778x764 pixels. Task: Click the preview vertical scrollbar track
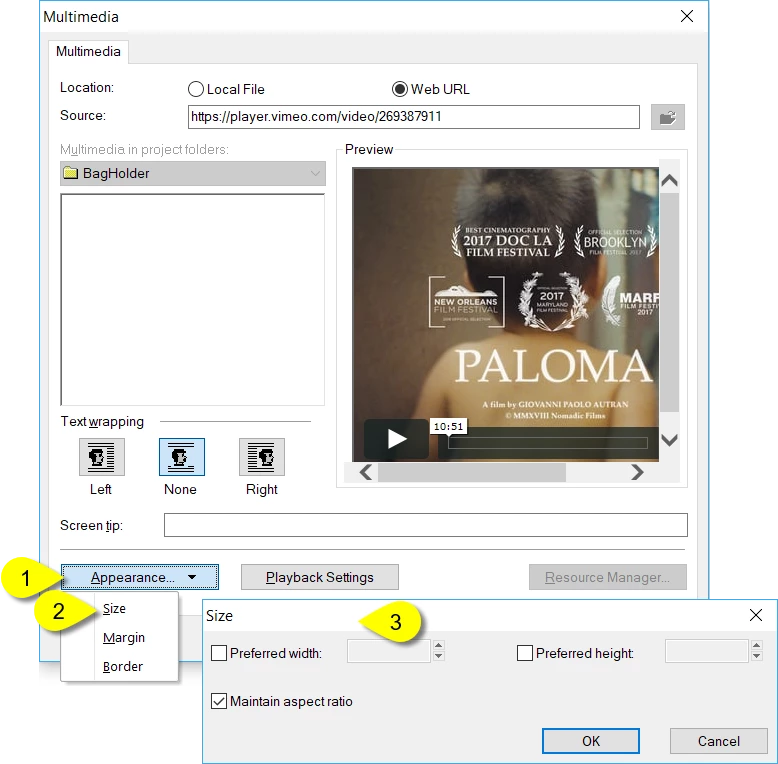(669, 303)
